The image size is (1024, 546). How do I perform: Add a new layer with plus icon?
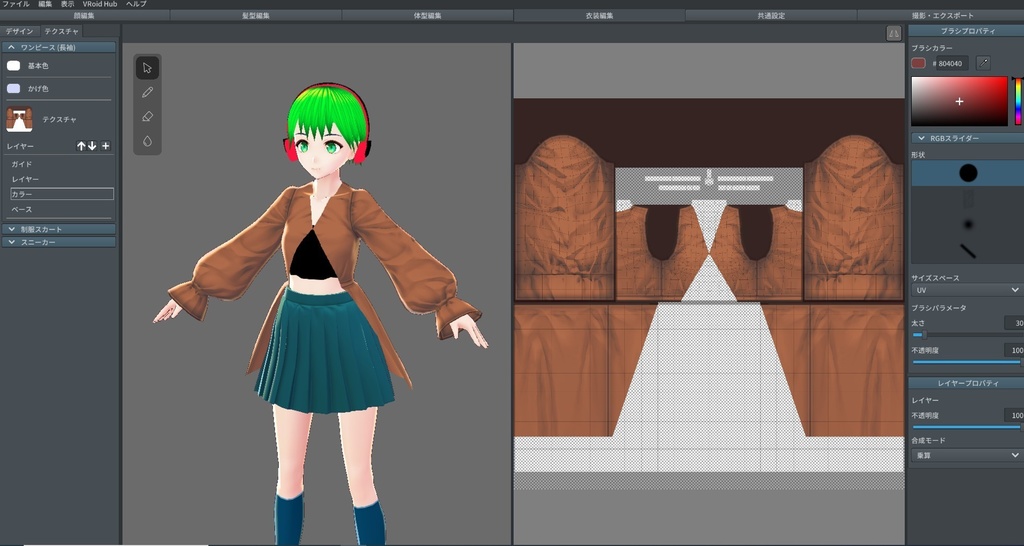(106, 146)
